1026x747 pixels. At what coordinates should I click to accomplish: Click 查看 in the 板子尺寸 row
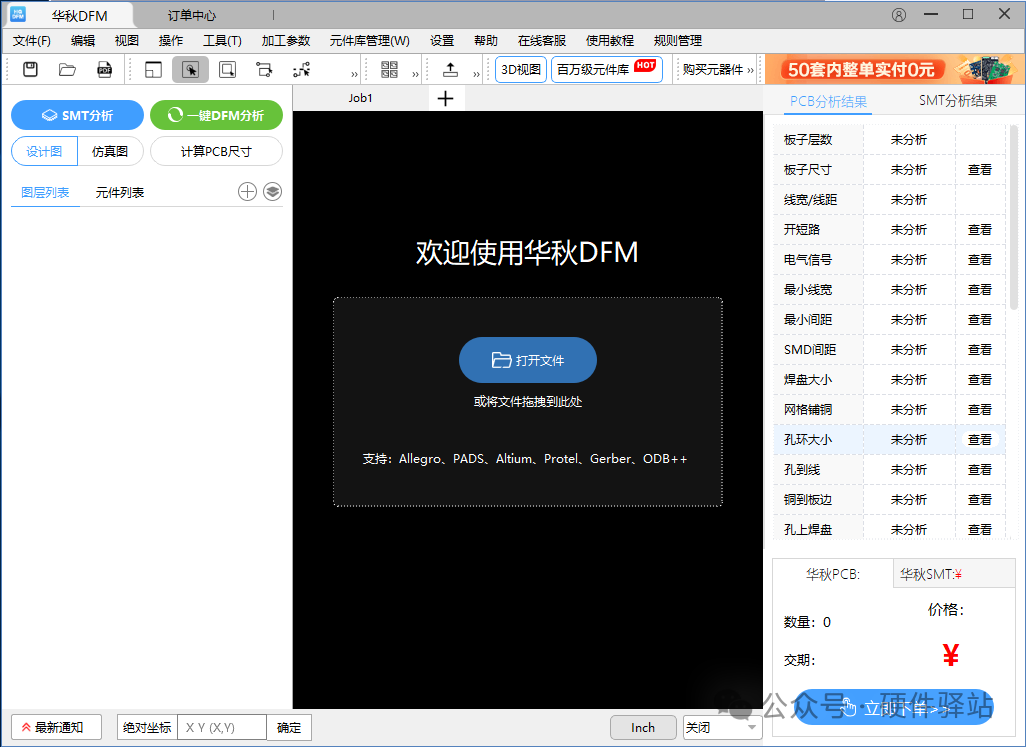tap(980, 169)
